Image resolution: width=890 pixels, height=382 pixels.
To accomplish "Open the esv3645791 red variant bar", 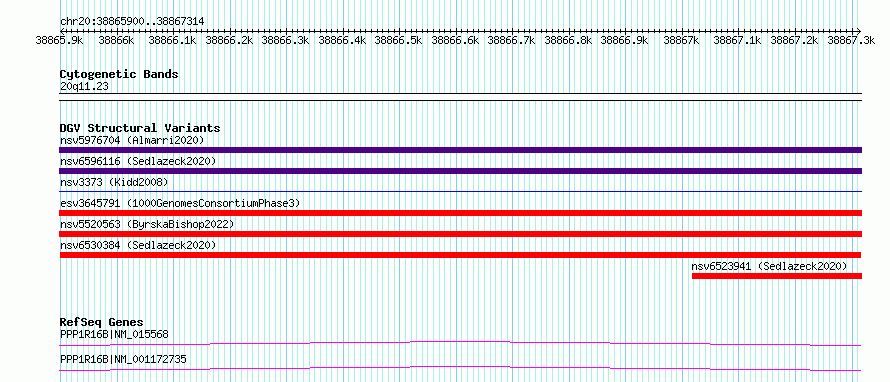I will click(x=460, y=213).
